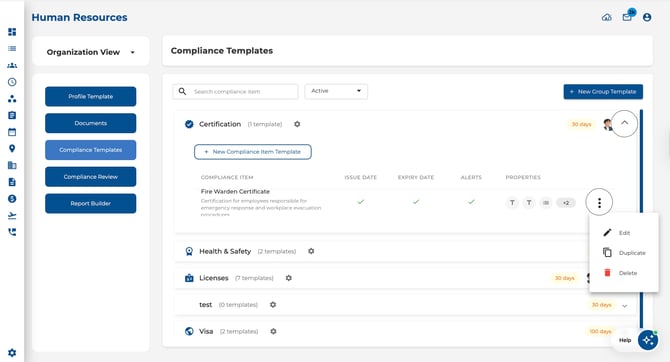The width and height of the screenshot is (670, 362).
Task: Go to Report Builder section
Action: pos(91,203)
